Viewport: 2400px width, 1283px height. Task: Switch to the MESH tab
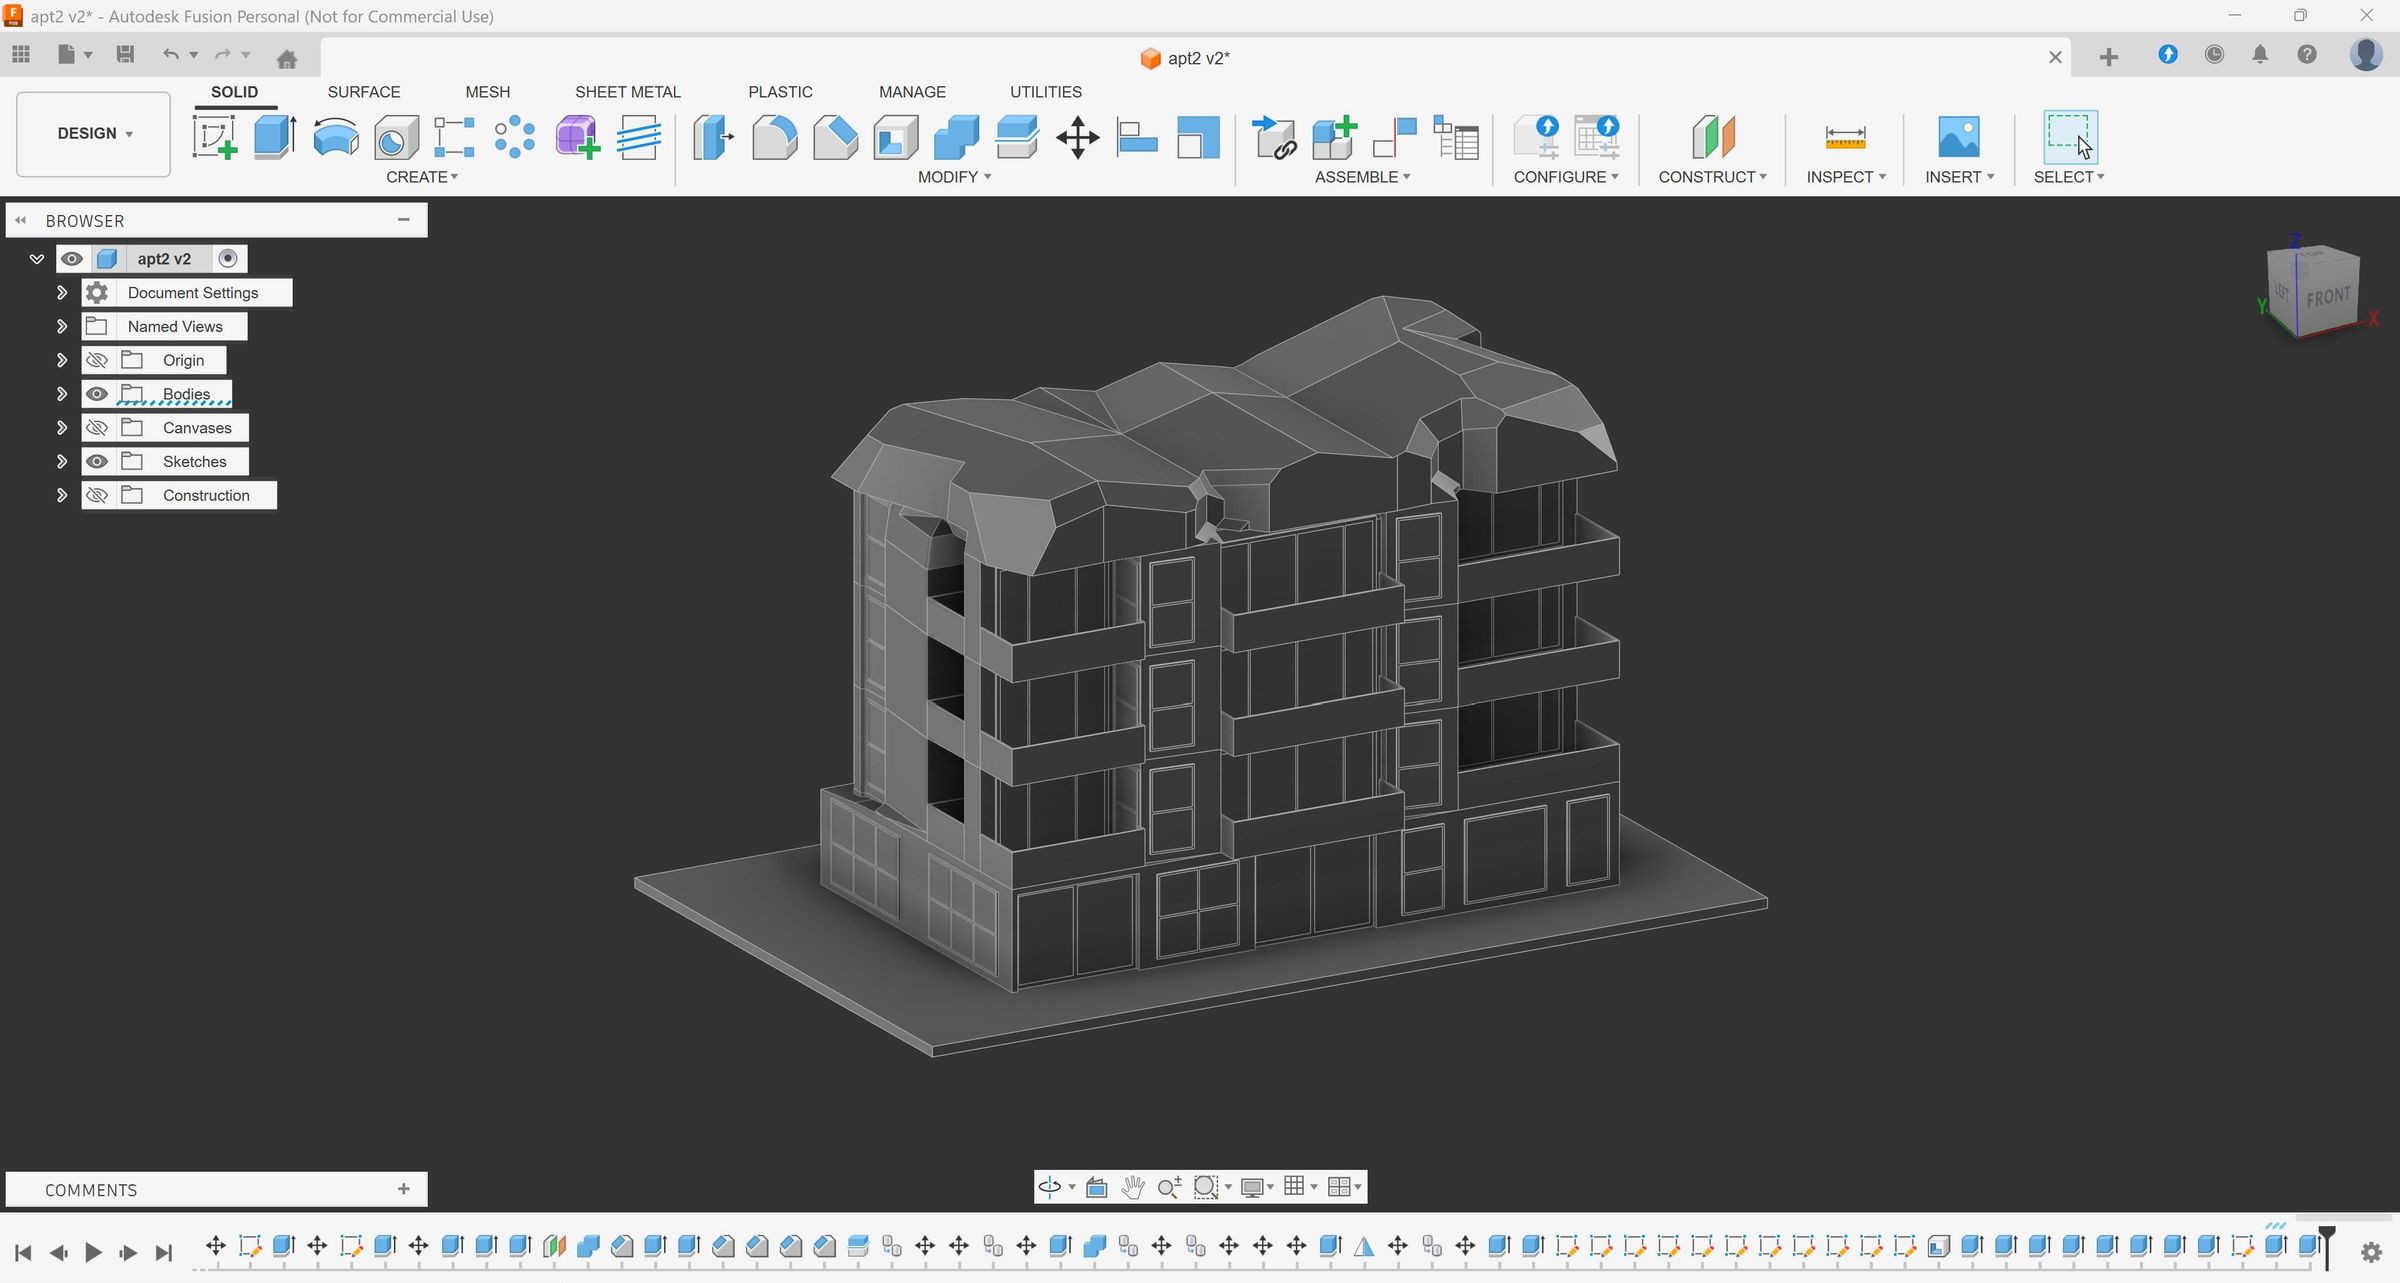pyautogui.click(x=488, y=92)
